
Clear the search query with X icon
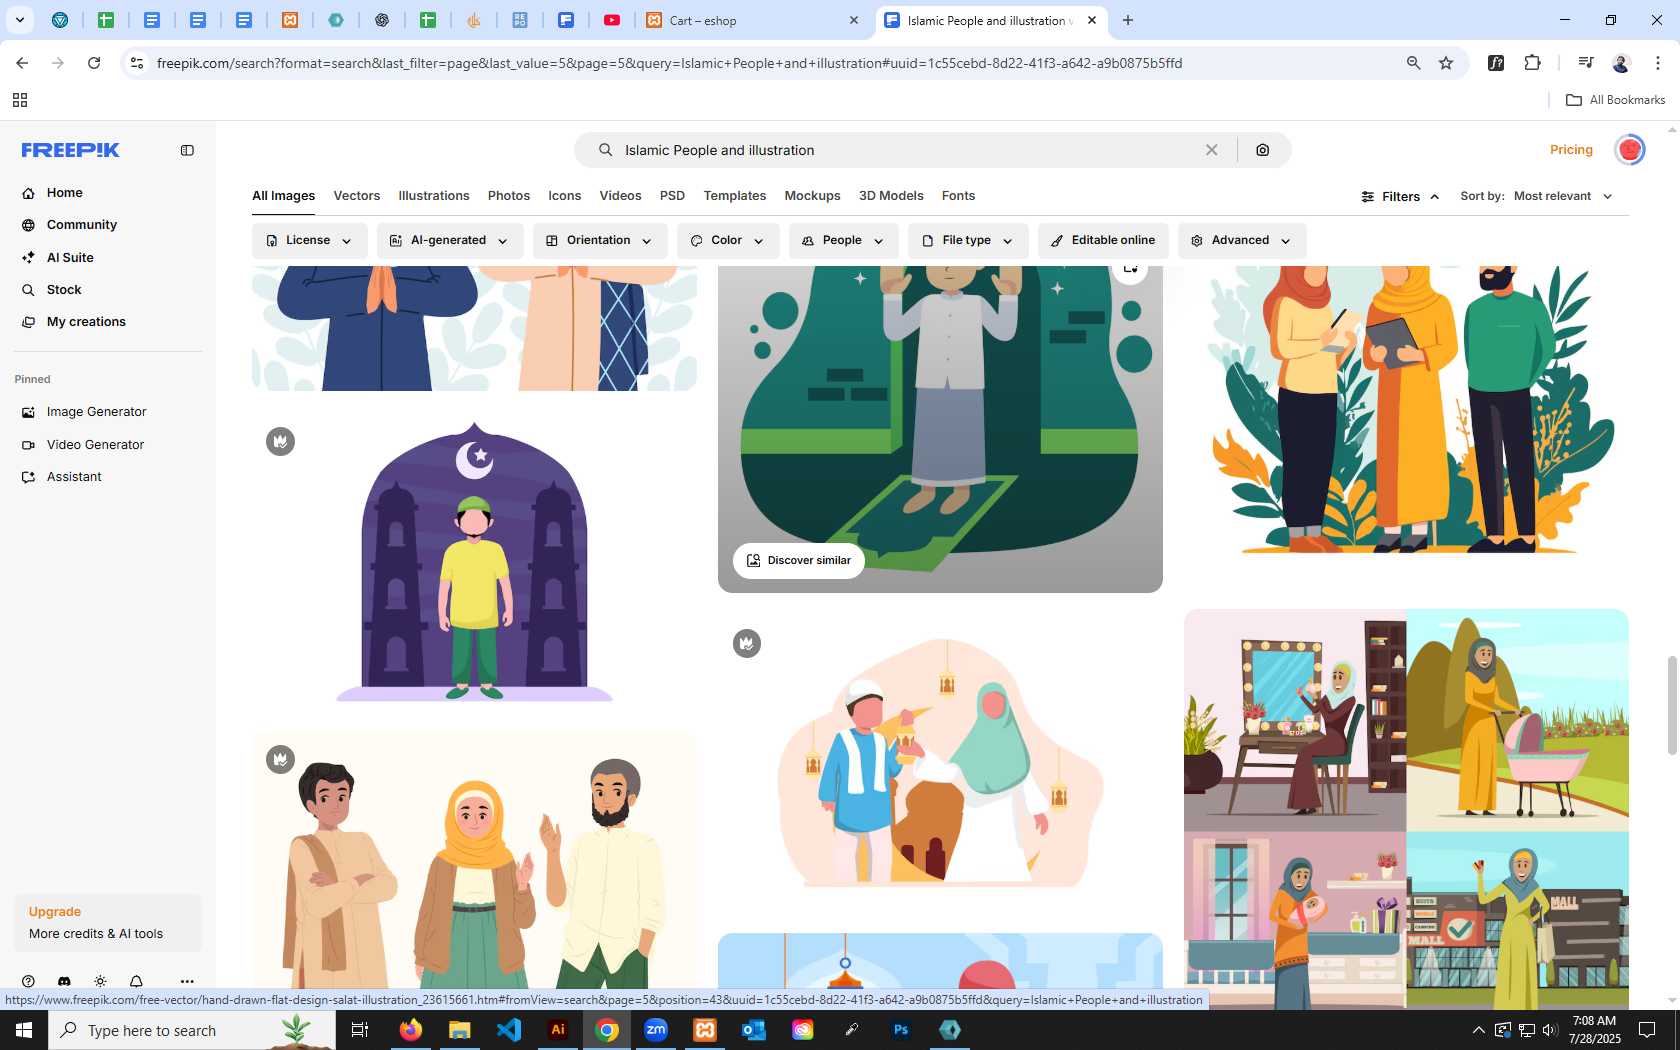tap(1211, 150)
